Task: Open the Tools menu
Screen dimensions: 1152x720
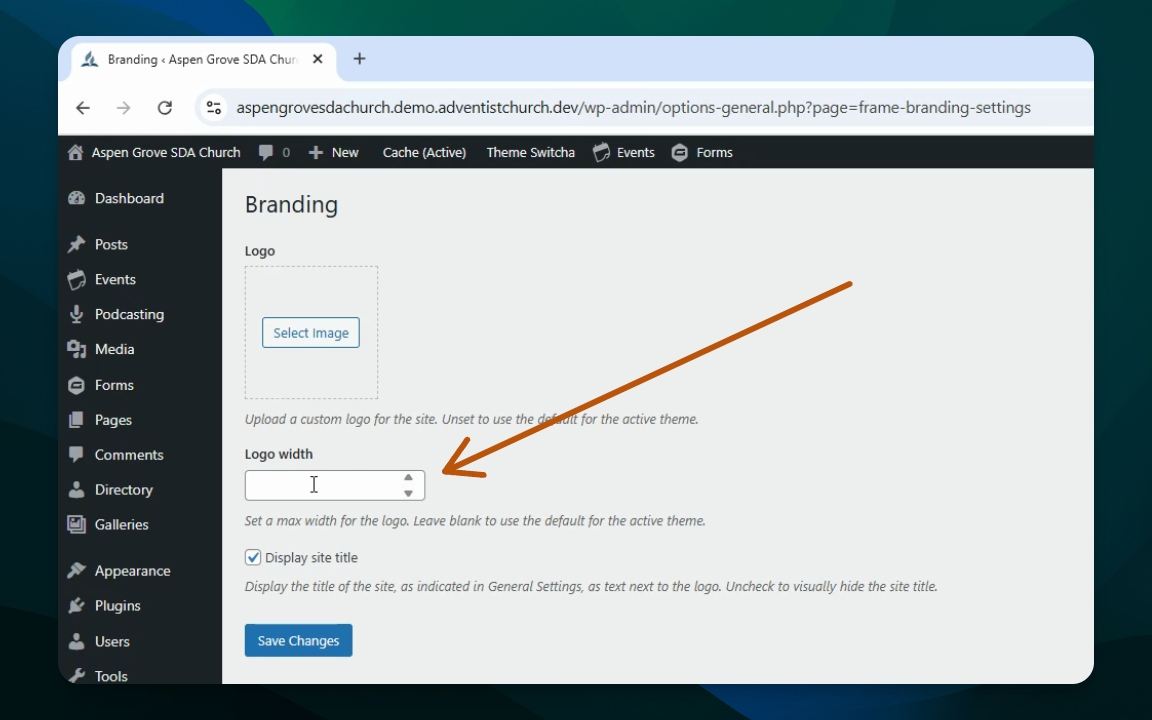Action: (111, 675)
